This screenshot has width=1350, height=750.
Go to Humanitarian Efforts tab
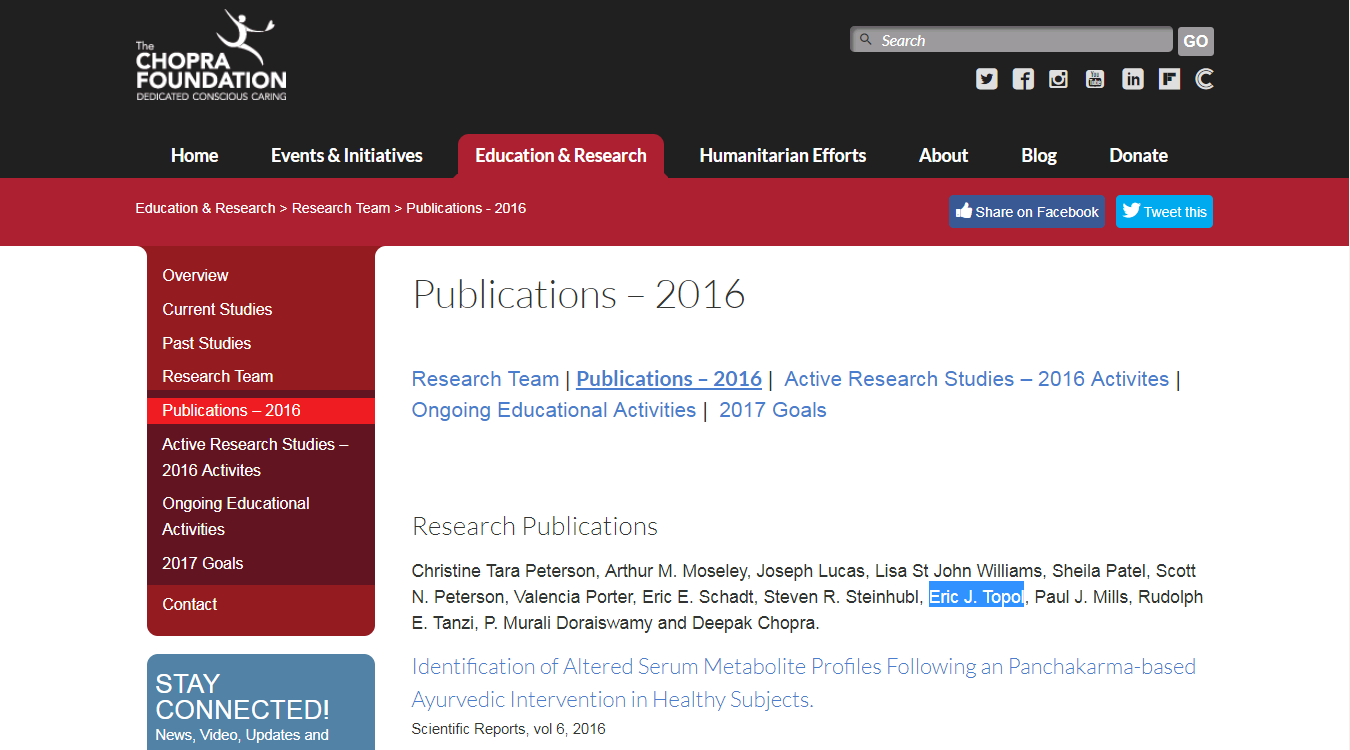tap(782, 156)
